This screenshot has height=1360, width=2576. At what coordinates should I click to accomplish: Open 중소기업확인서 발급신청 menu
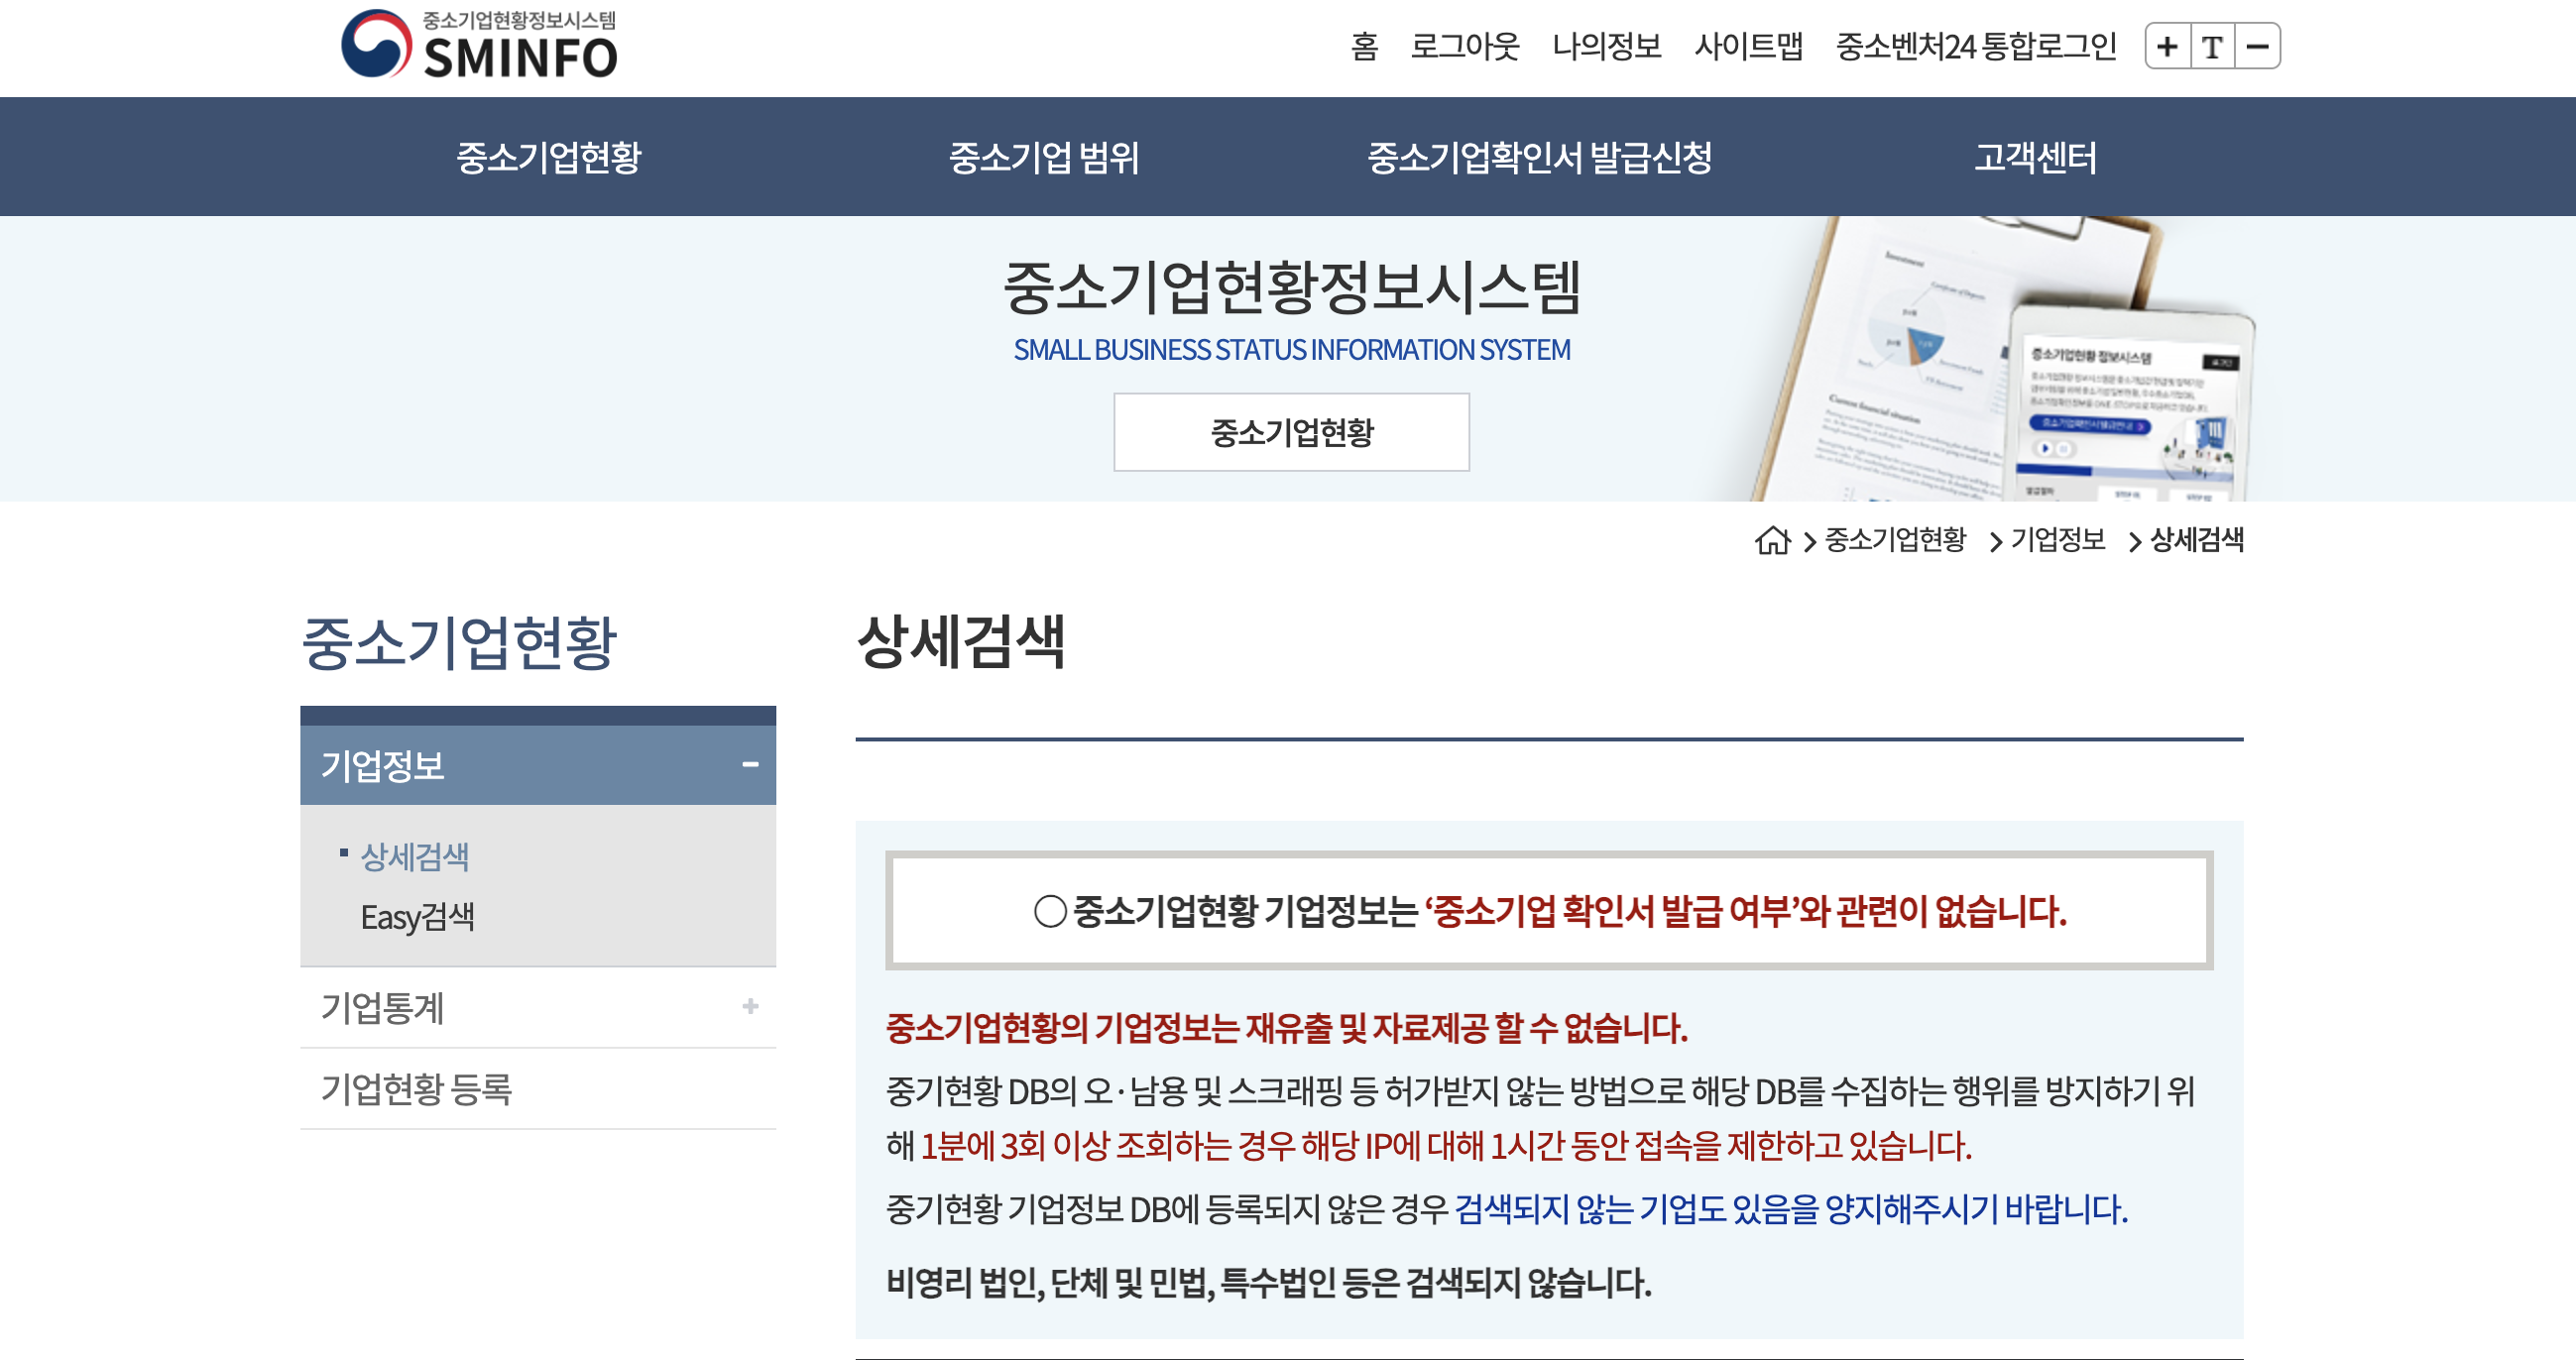coord(1539,157)
